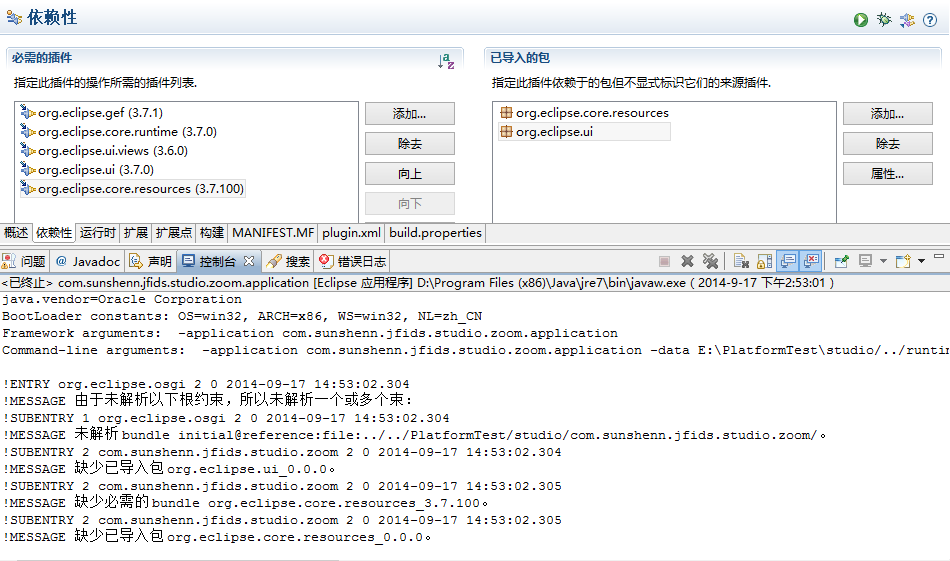This screenshot has height=561, width=950.
Task: Clear the console output
Action: point(741,261)
